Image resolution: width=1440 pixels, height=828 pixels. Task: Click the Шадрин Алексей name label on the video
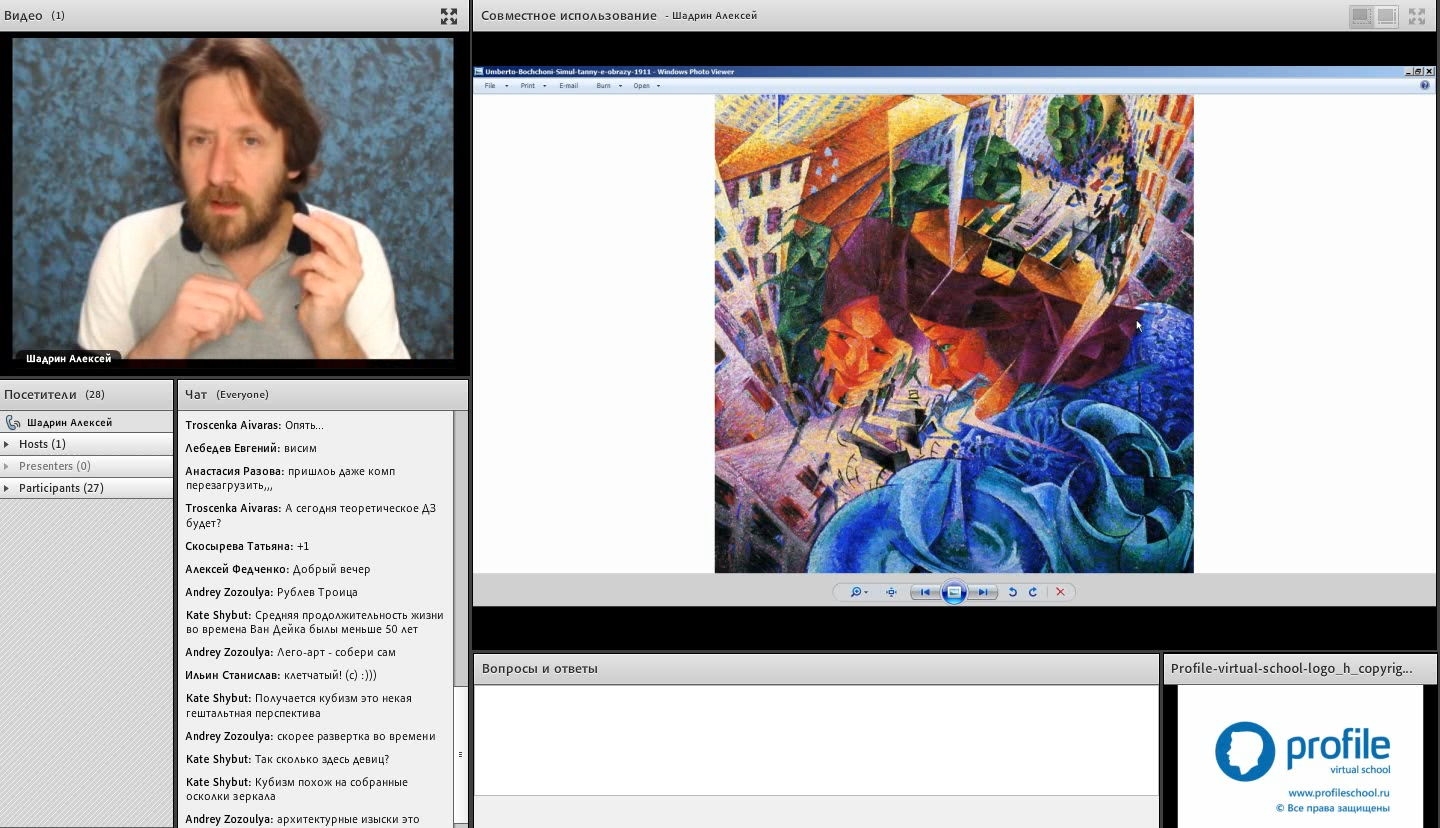[x=69, y=358]
